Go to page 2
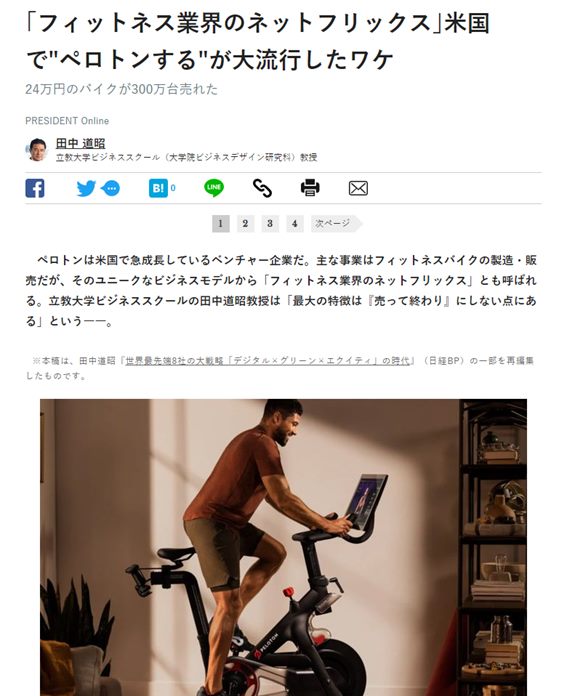 (245, 223)
